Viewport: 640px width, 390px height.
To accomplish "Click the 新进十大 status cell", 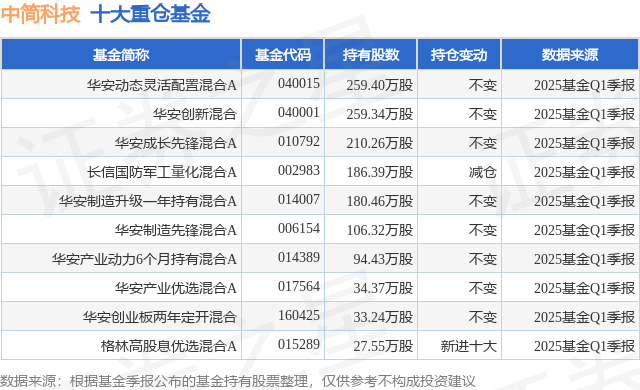I will pos(469,346).
